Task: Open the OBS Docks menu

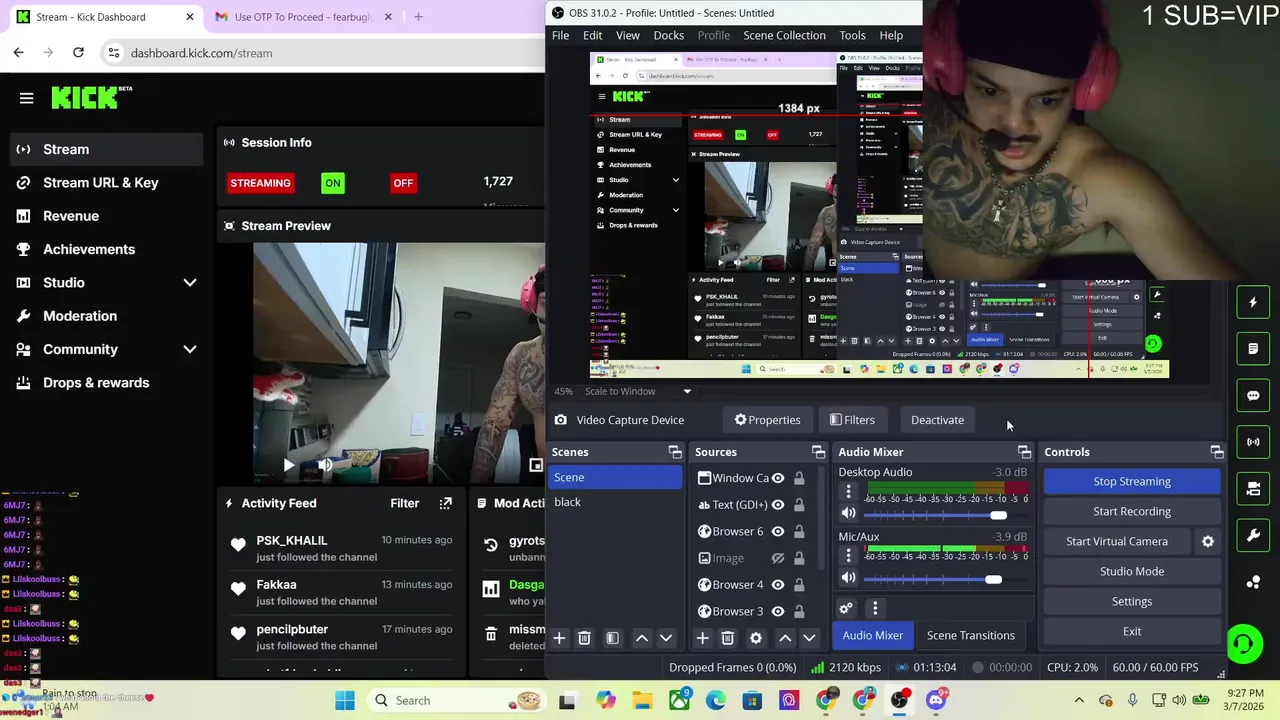Action: point(669,35)
